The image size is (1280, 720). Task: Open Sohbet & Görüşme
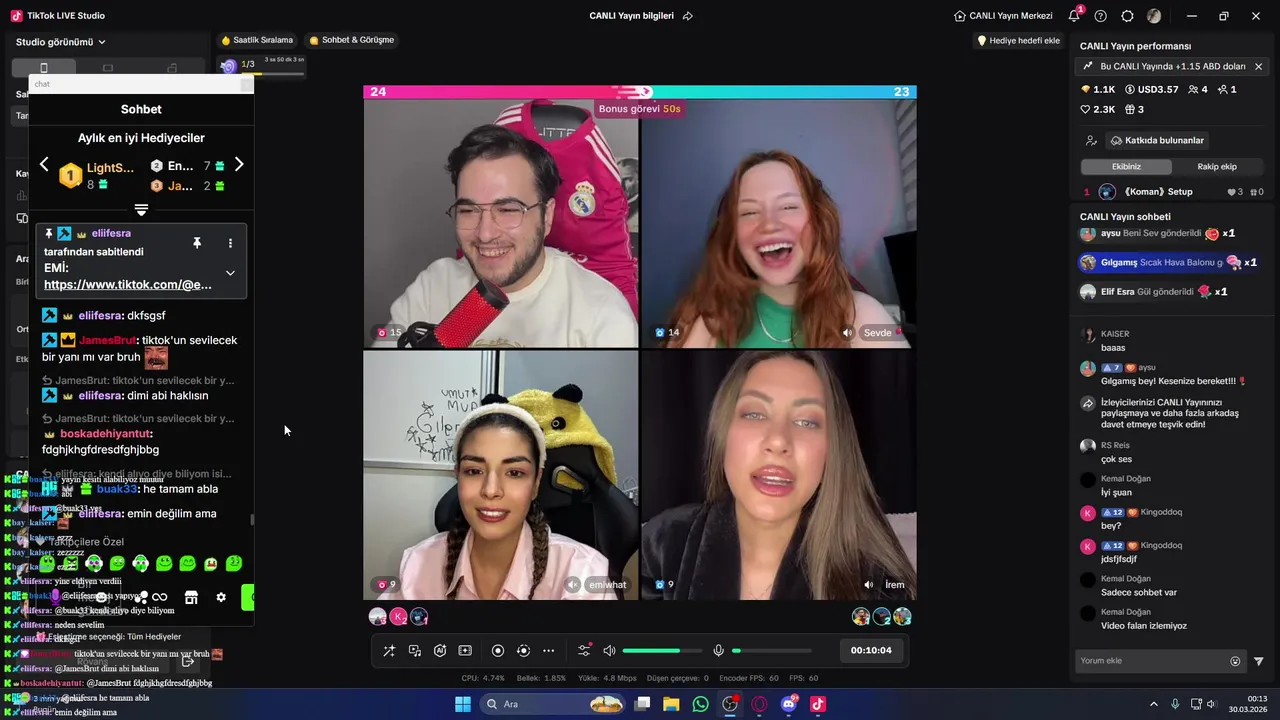[x=351, y=40]
